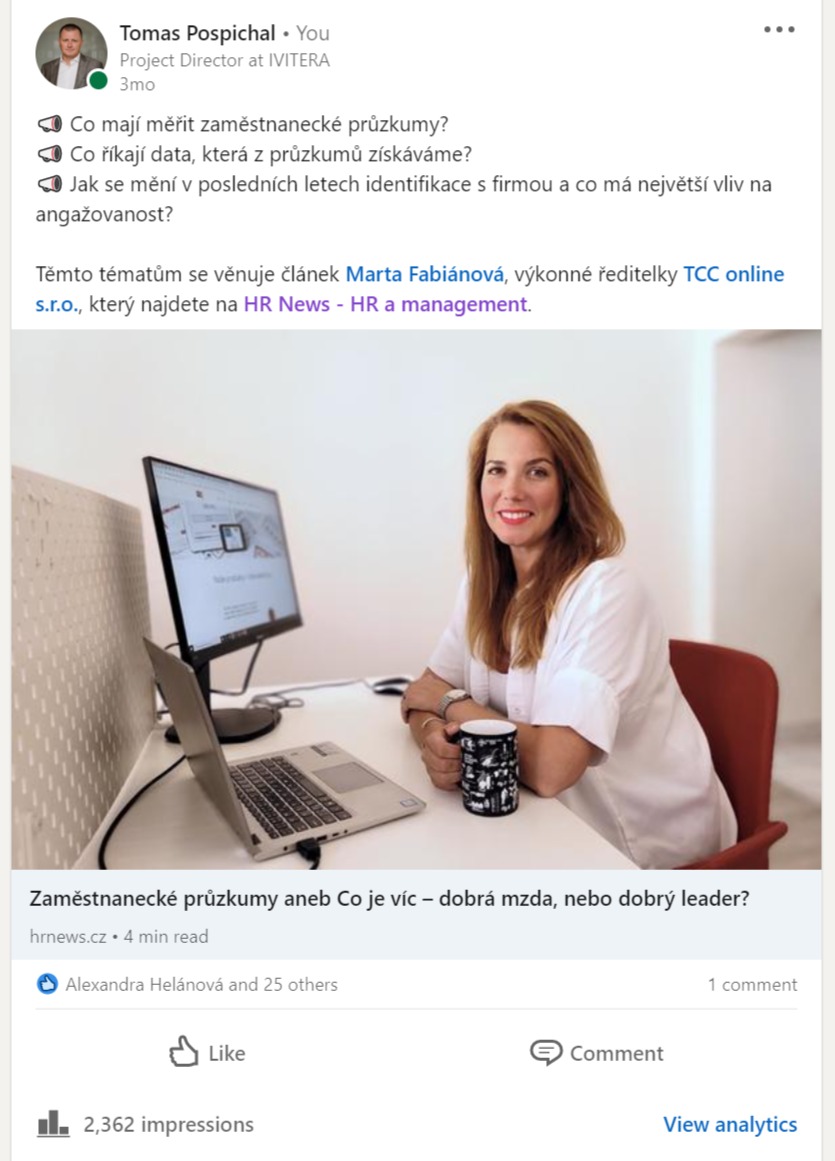
Task: Click the green online status dot
Action: click(98, 80)
